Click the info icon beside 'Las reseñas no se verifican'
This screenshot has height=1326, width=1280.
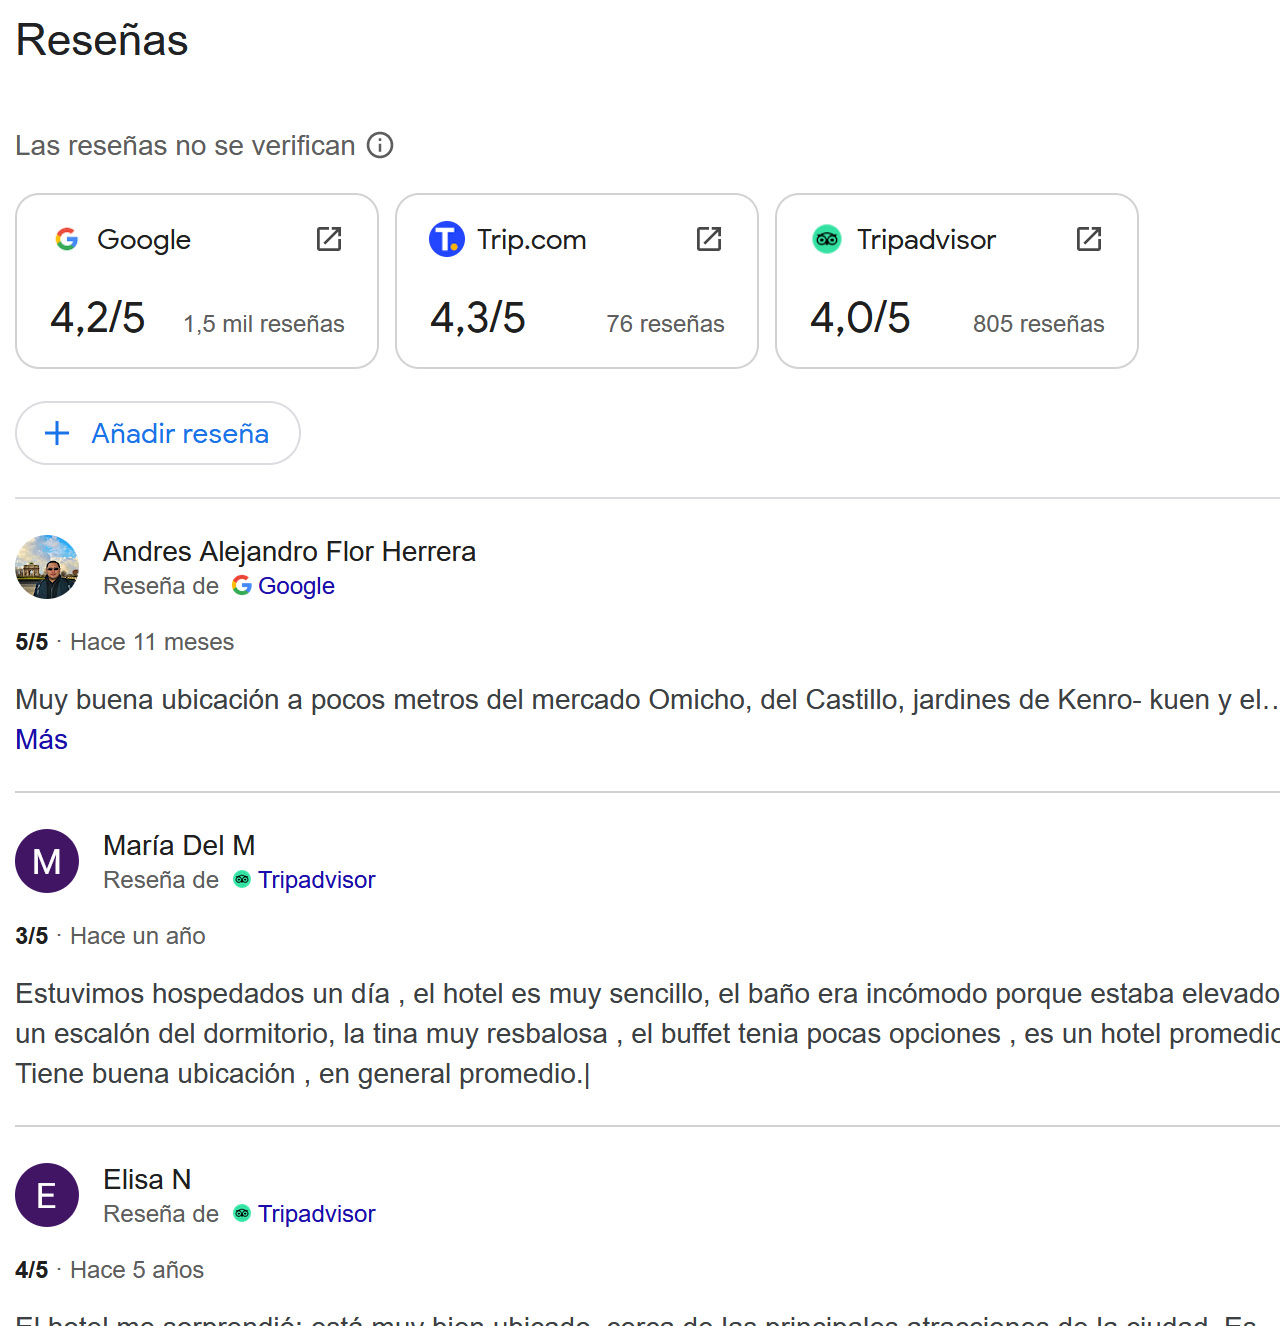[x=380, y=146]
